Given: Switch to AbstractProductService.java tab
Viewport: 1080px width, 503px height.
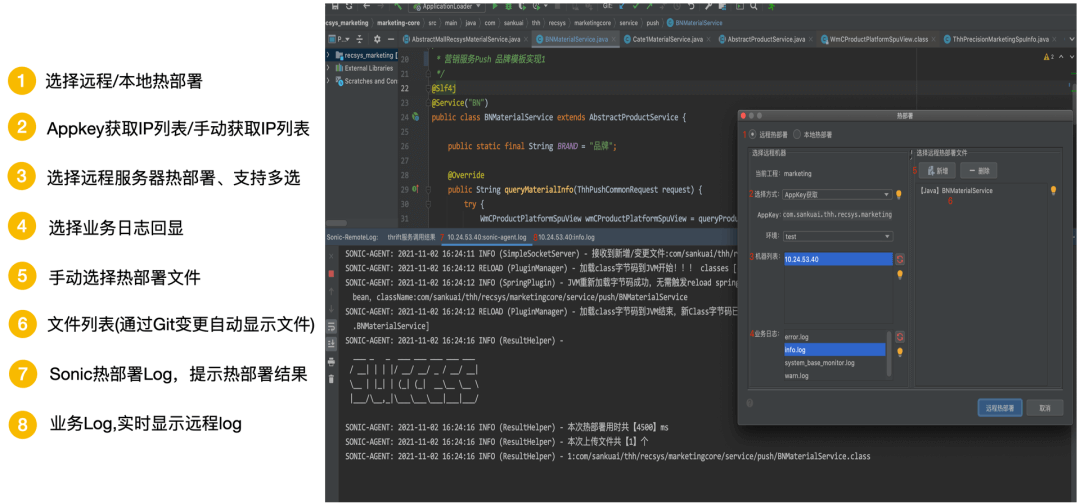Looking at the screenshot, I should pyautogui.click(x=766, y=39).
